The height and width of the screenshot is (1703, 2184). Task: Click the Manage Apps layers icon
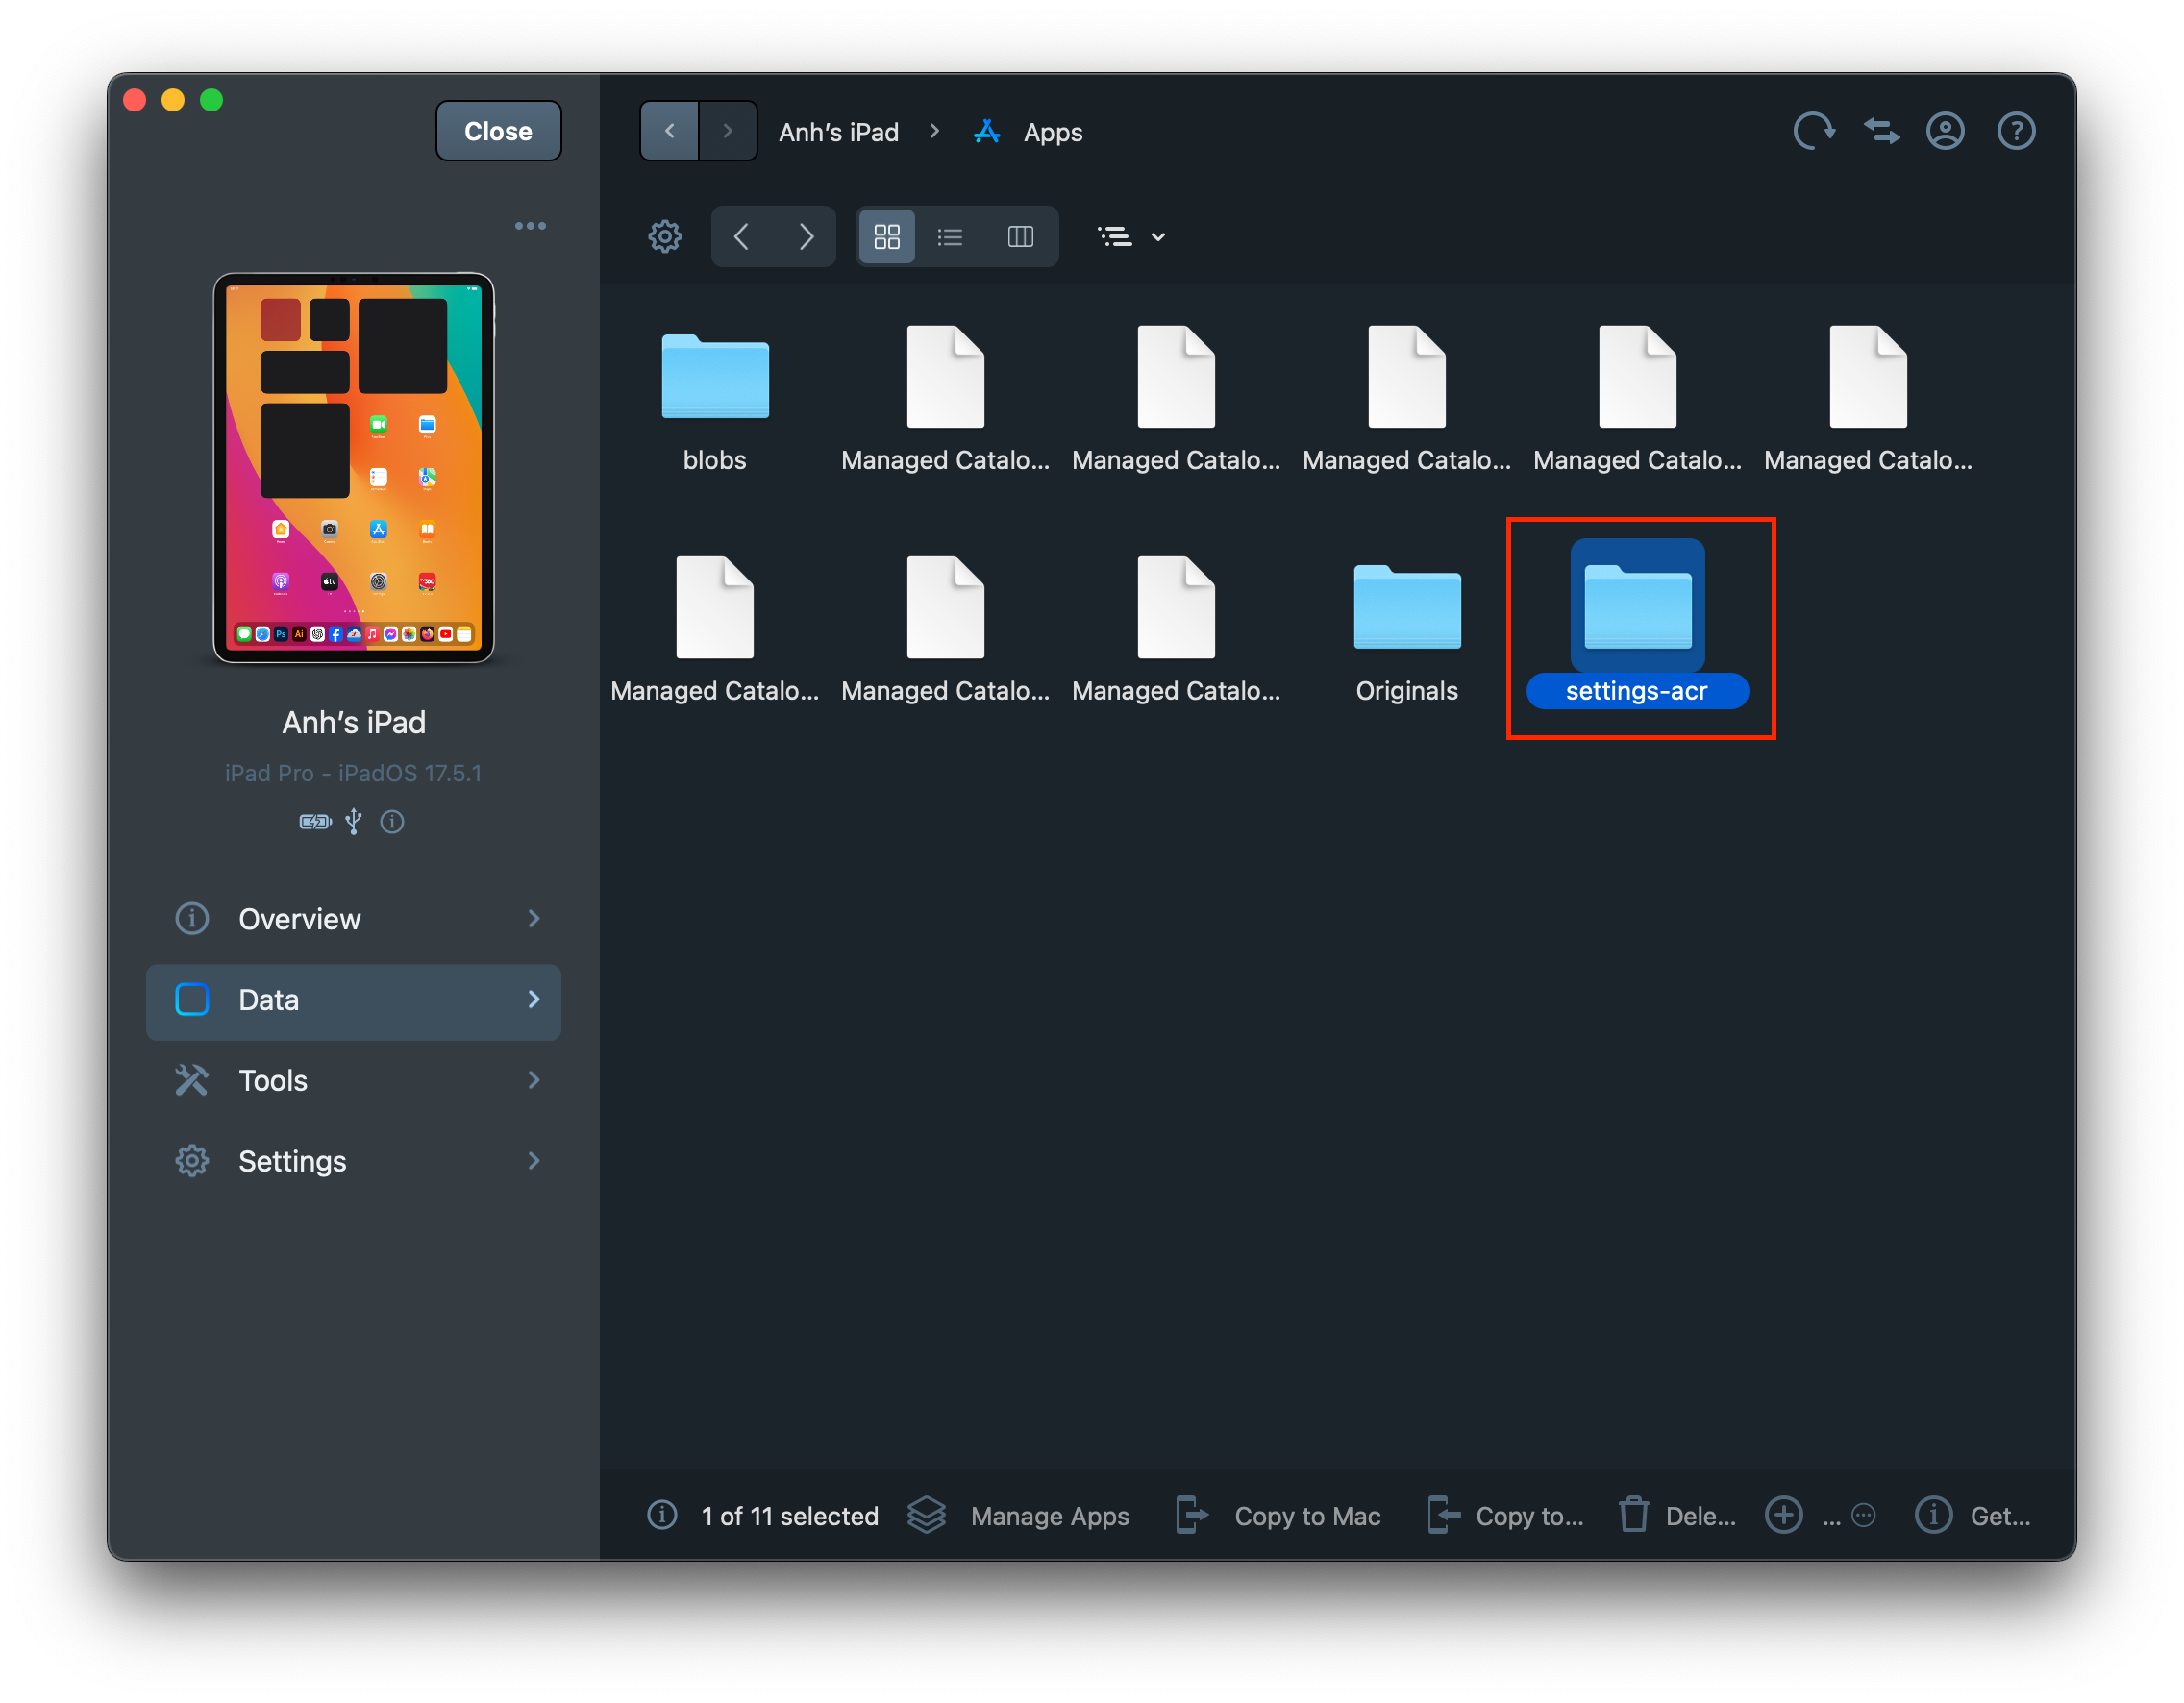(x=926, y=1515)
